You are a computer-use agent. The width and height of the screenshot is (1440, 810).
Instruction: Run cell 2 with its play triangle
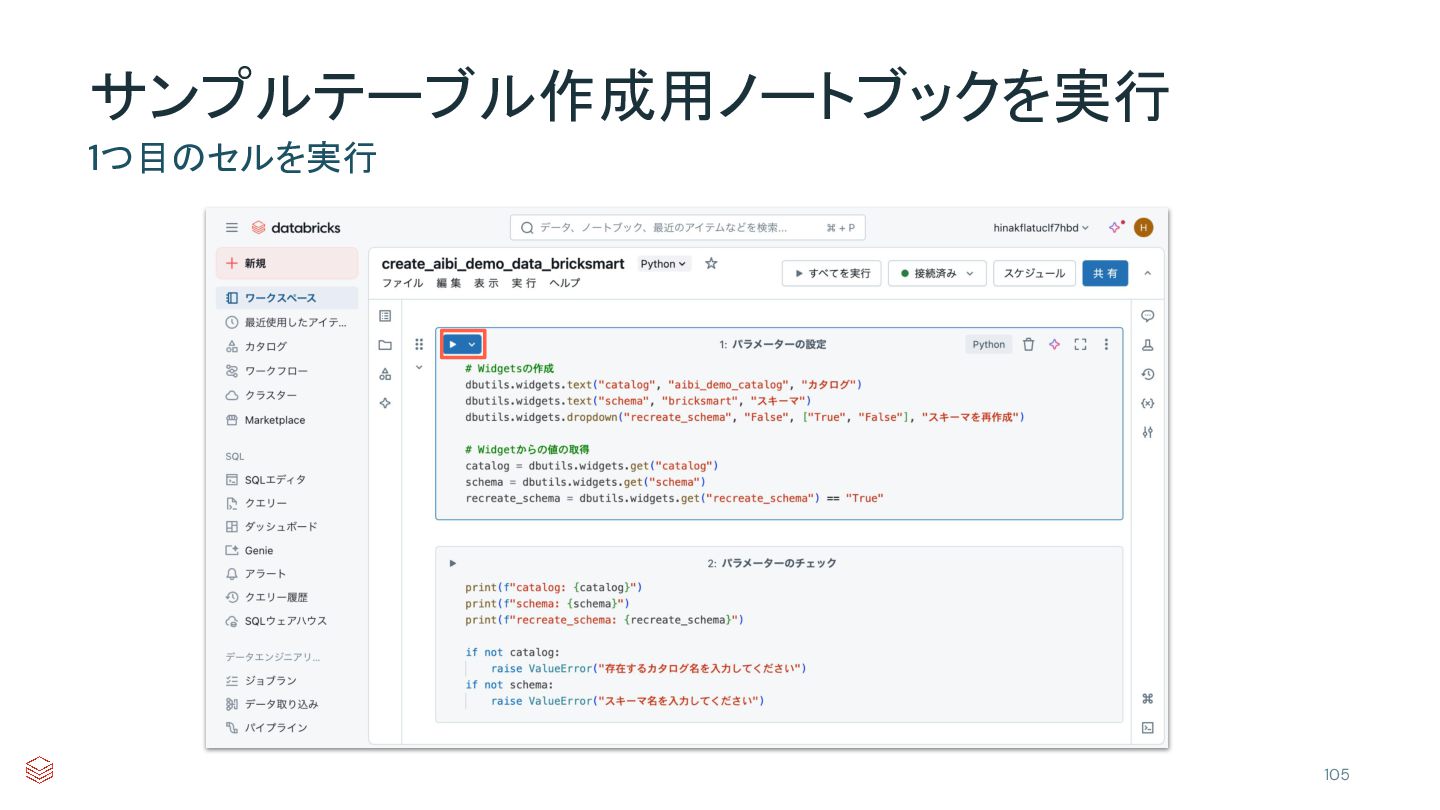click(x=453, y=563)
